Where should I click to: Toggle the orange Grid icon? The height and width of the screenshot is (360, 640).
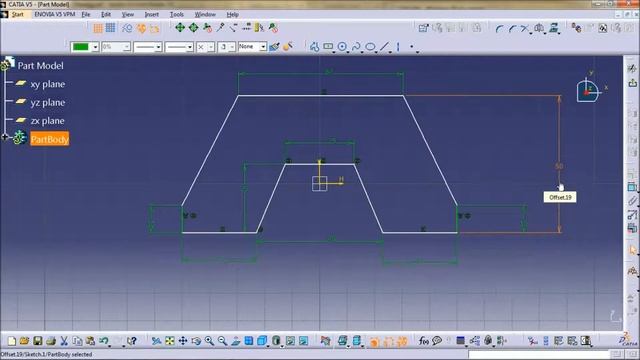point(98,28)
